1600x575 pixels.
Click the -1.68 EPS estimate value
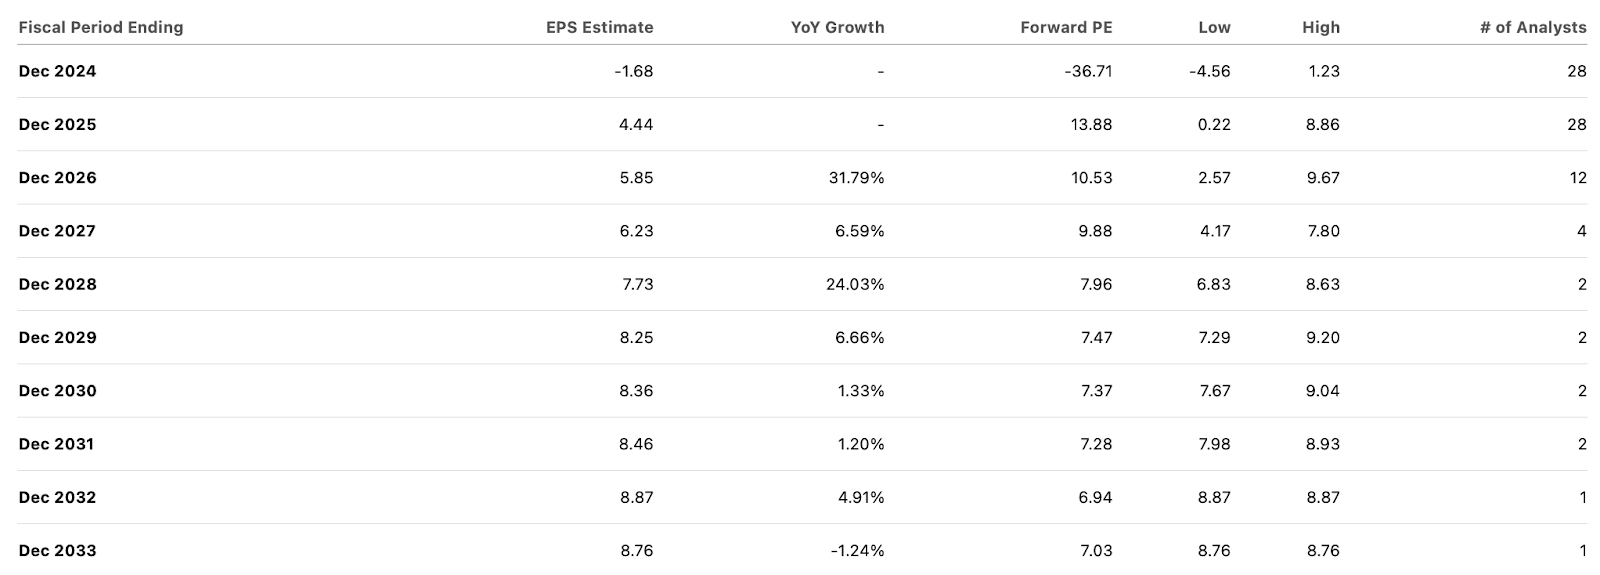pyautogui.click(x=633, y=71)
